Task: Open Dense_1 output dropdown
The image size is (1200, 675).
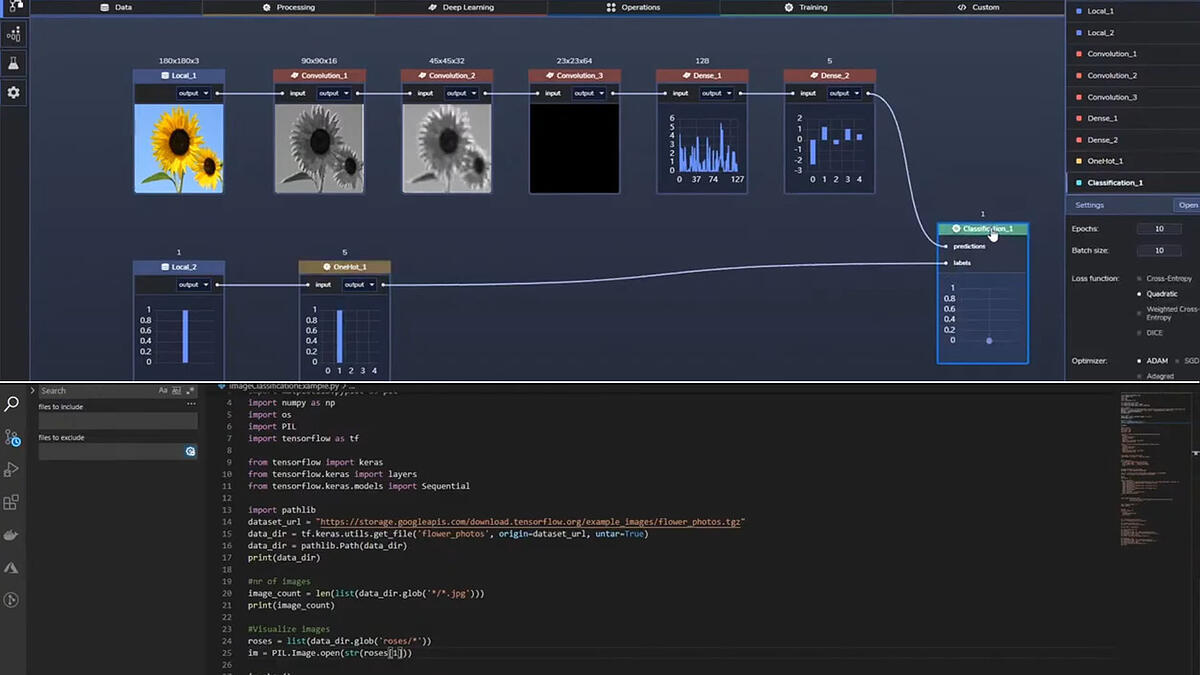Action: tap(716, 93)
